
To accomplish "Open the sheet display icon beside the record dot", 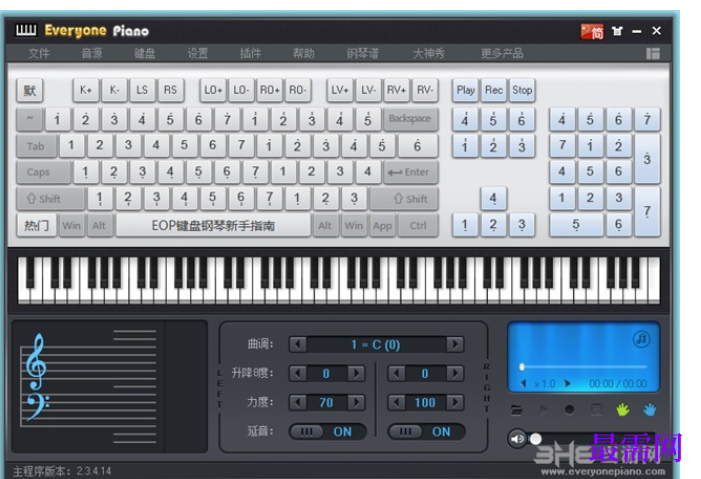I will 596,410.
